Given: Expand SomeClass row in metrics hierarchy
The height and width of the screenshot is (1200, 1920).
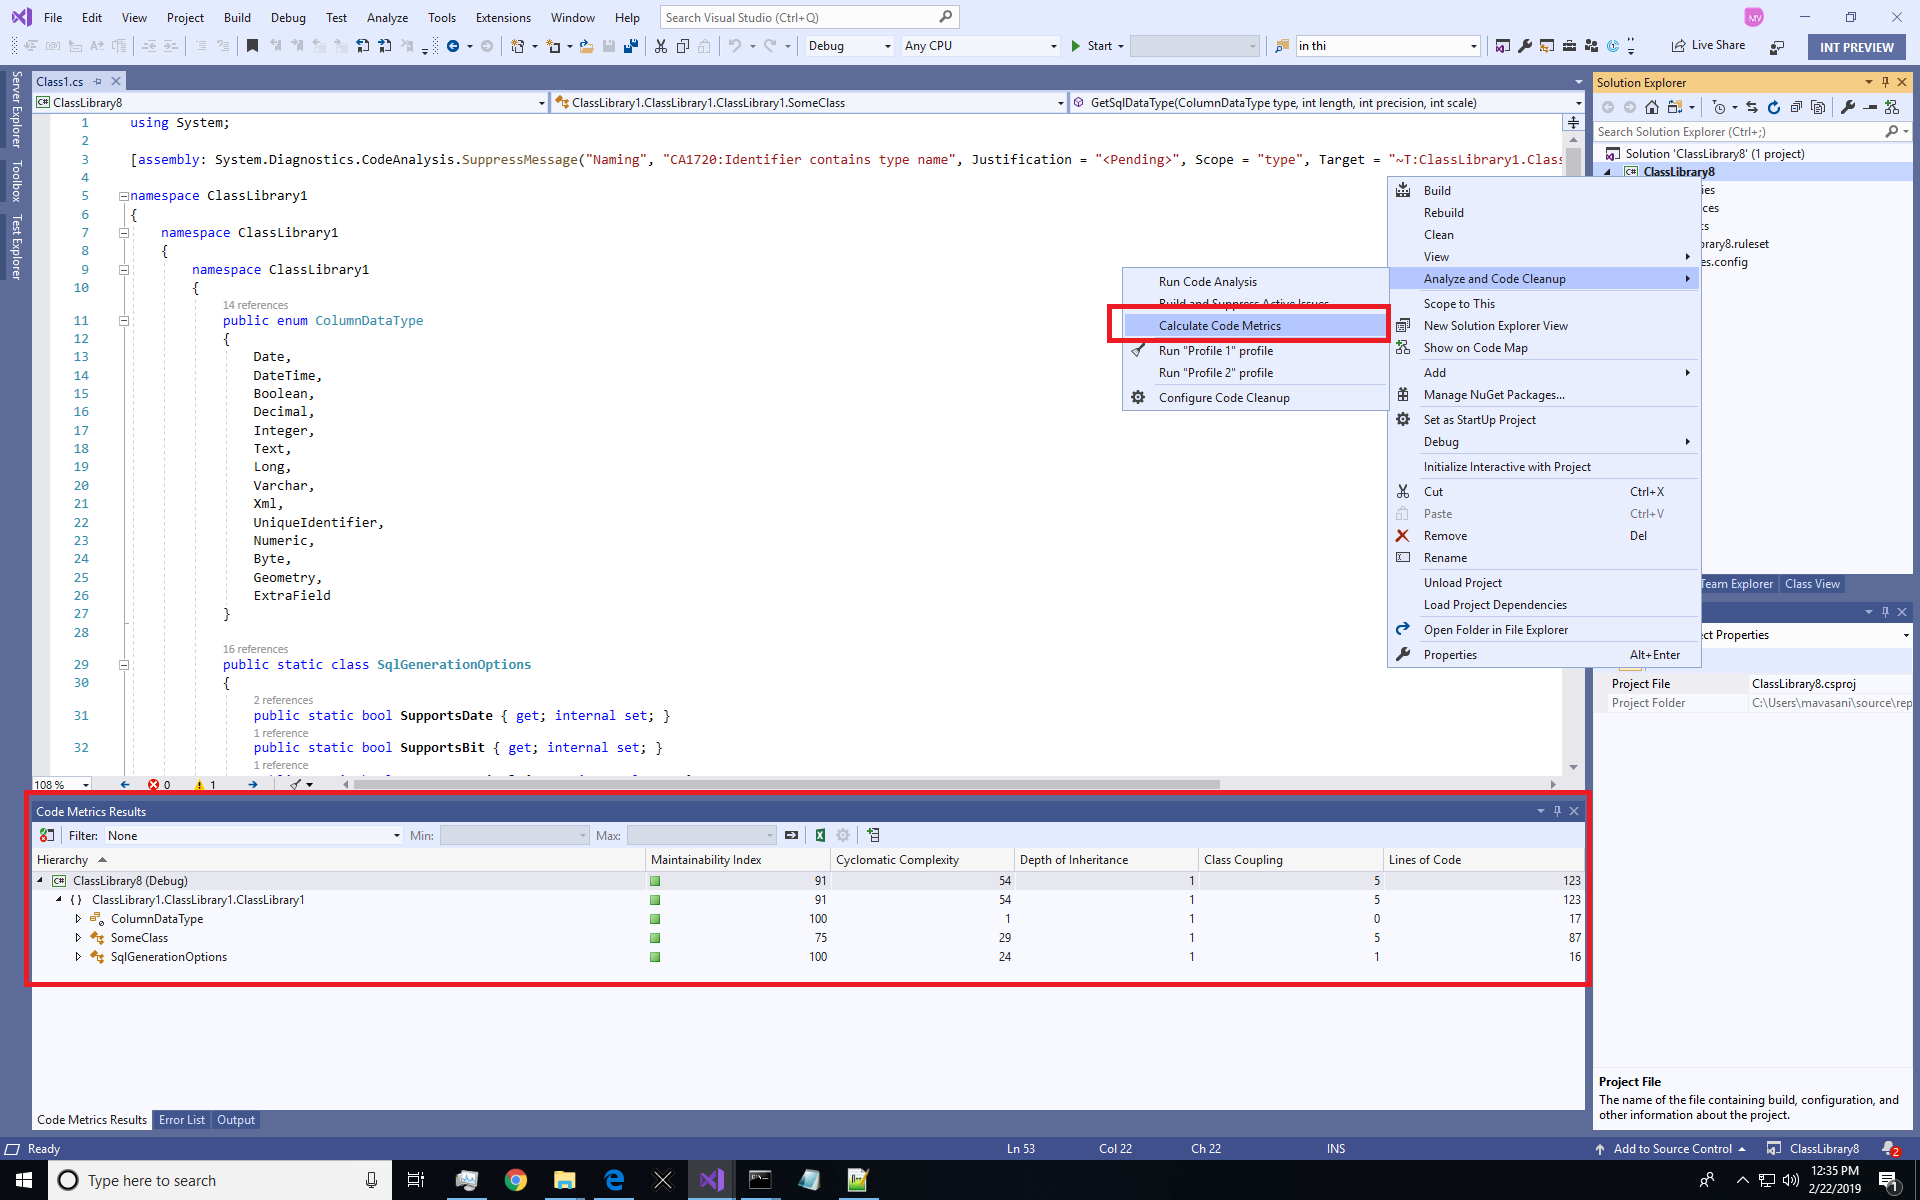Looking at the screenshot, I should click(78, 938).
